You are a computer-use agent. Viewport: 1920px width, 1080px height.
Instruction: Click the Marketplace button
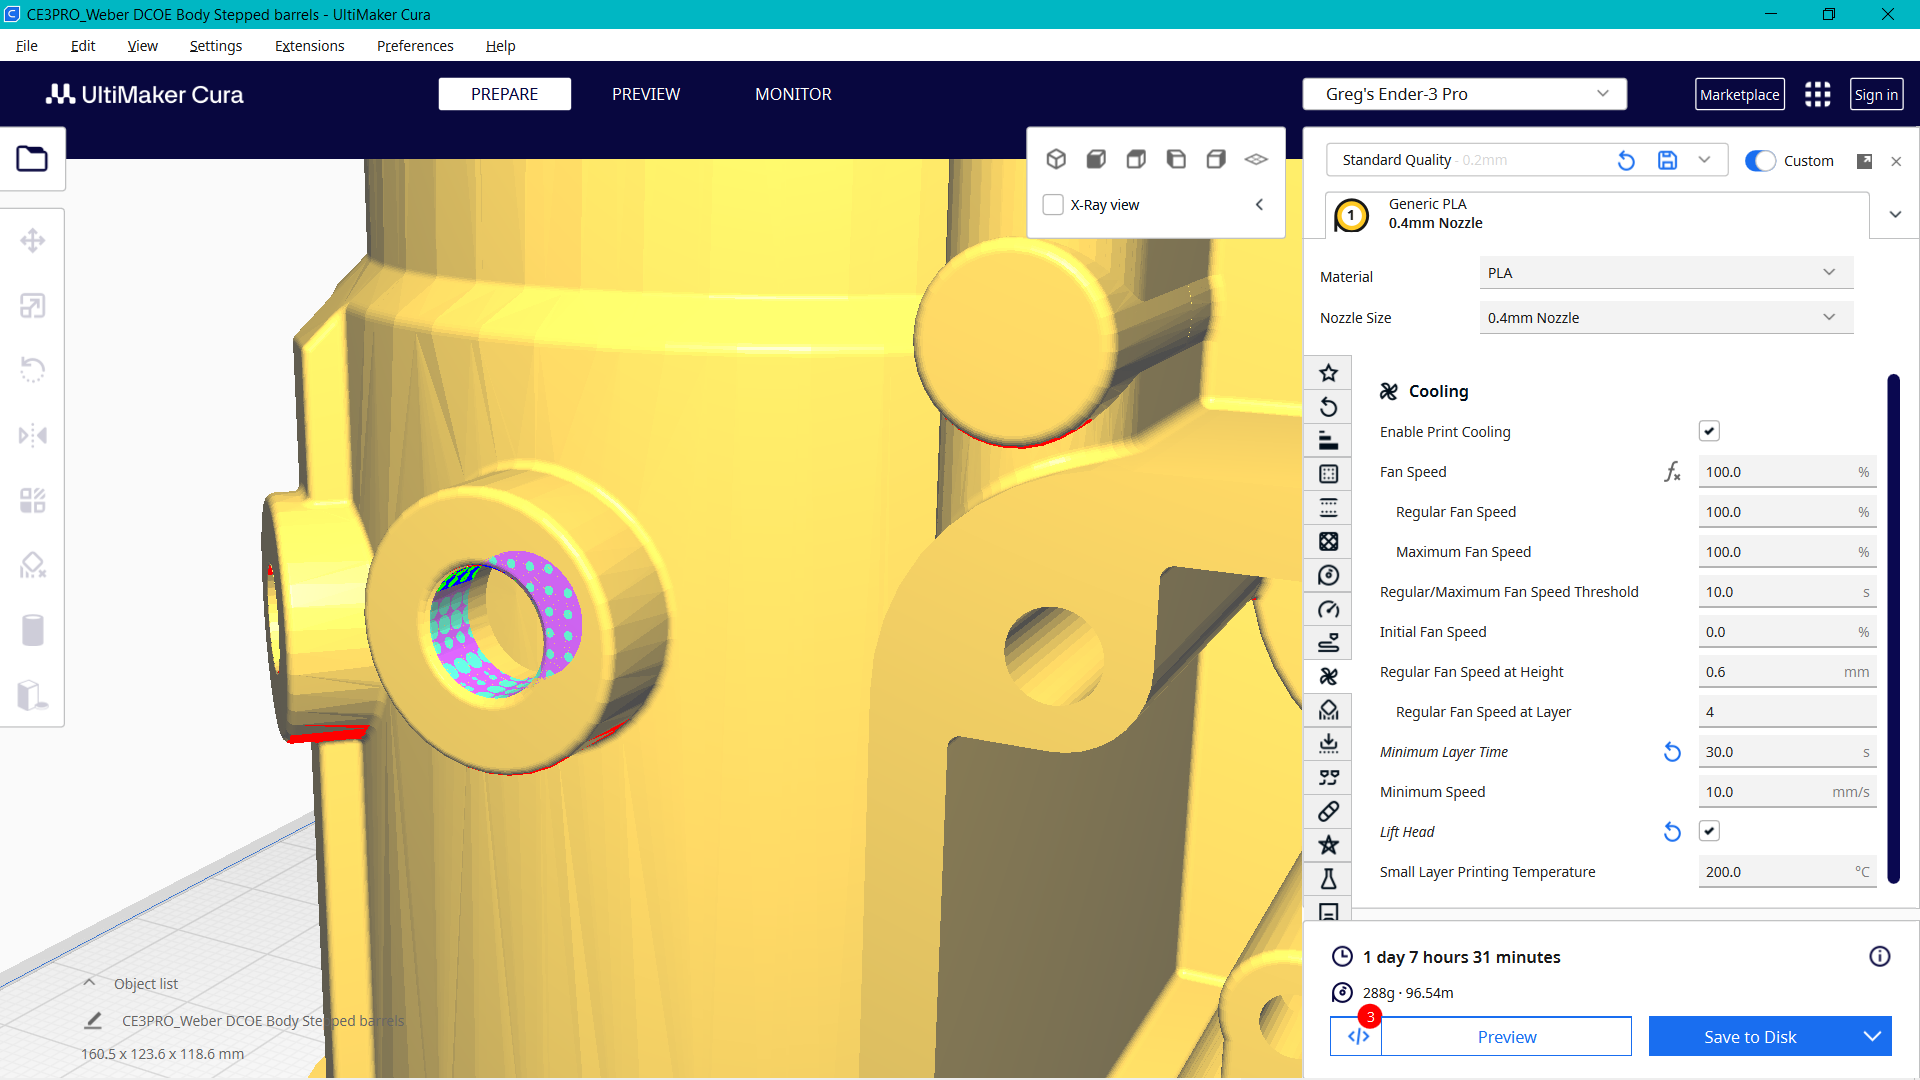tap(1740, 93)
